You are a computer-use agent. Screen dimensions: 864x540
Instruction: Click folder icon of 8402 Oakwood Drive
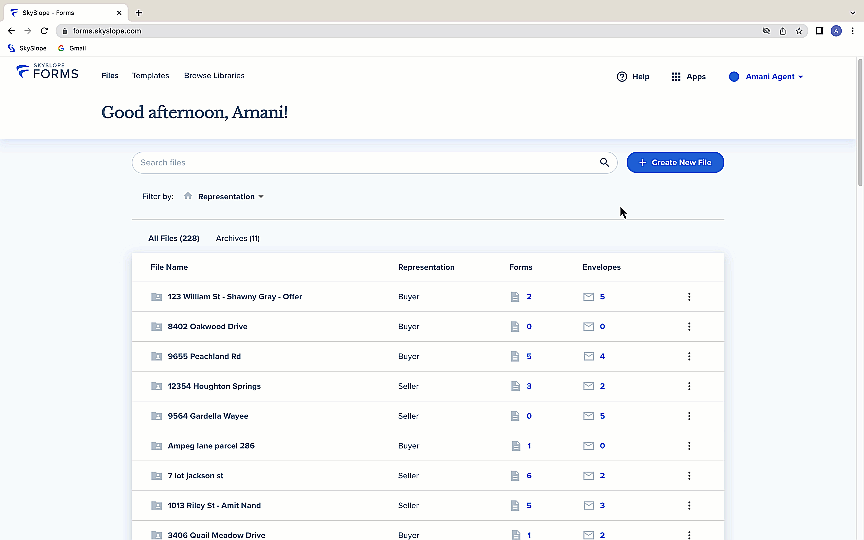pos(156,327)
